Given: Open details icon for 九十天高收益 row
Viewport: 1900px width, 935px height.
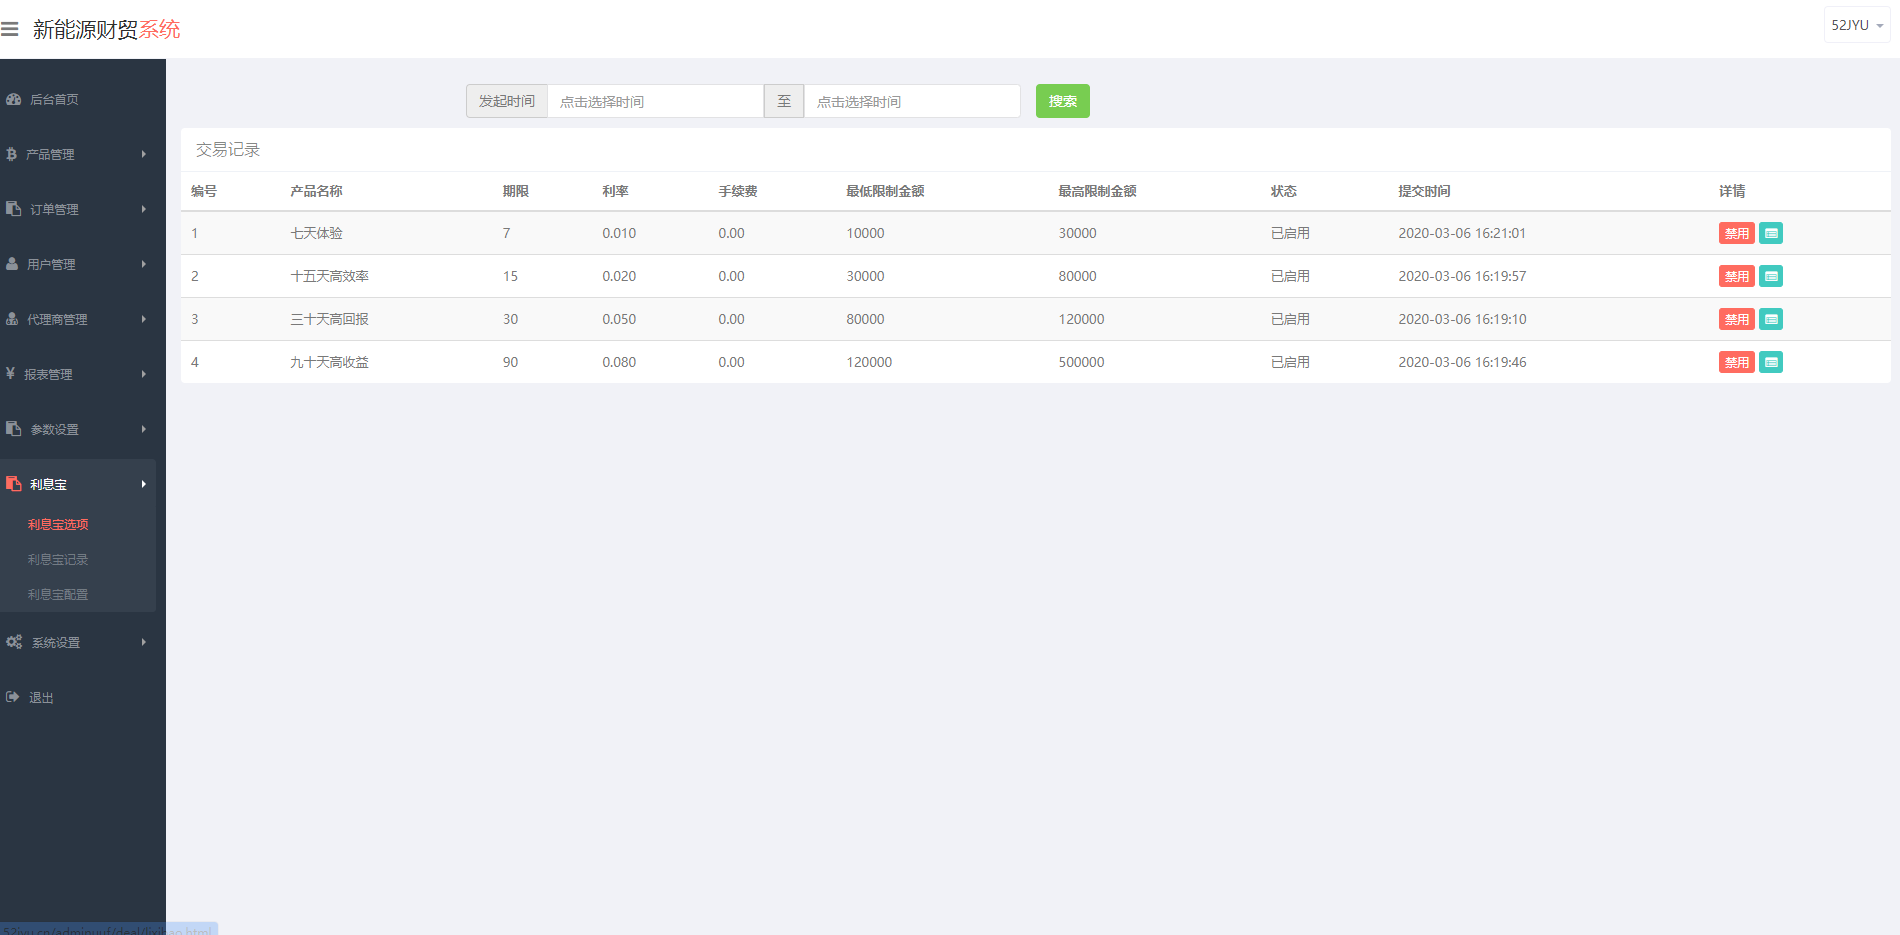Looking at the screenshot, I should [x=1771, y=362].
